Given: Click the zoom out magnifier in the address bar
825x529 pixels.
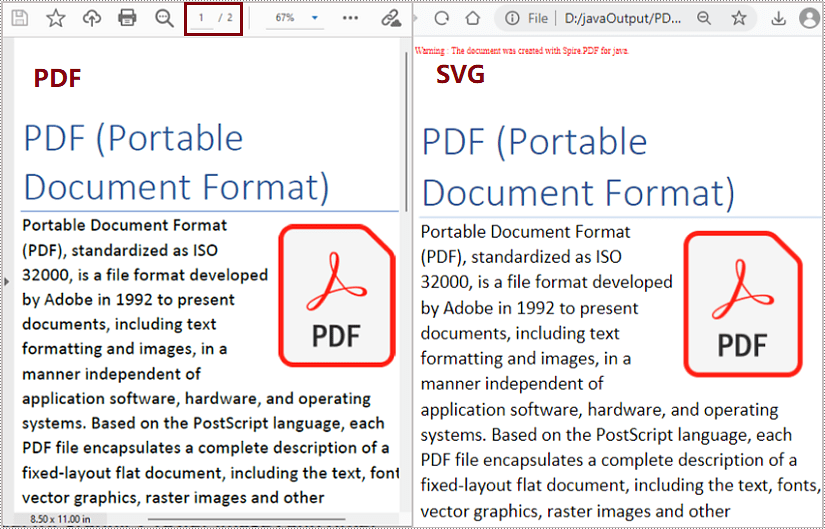Looking at the screenshot, I should [704, 18].
